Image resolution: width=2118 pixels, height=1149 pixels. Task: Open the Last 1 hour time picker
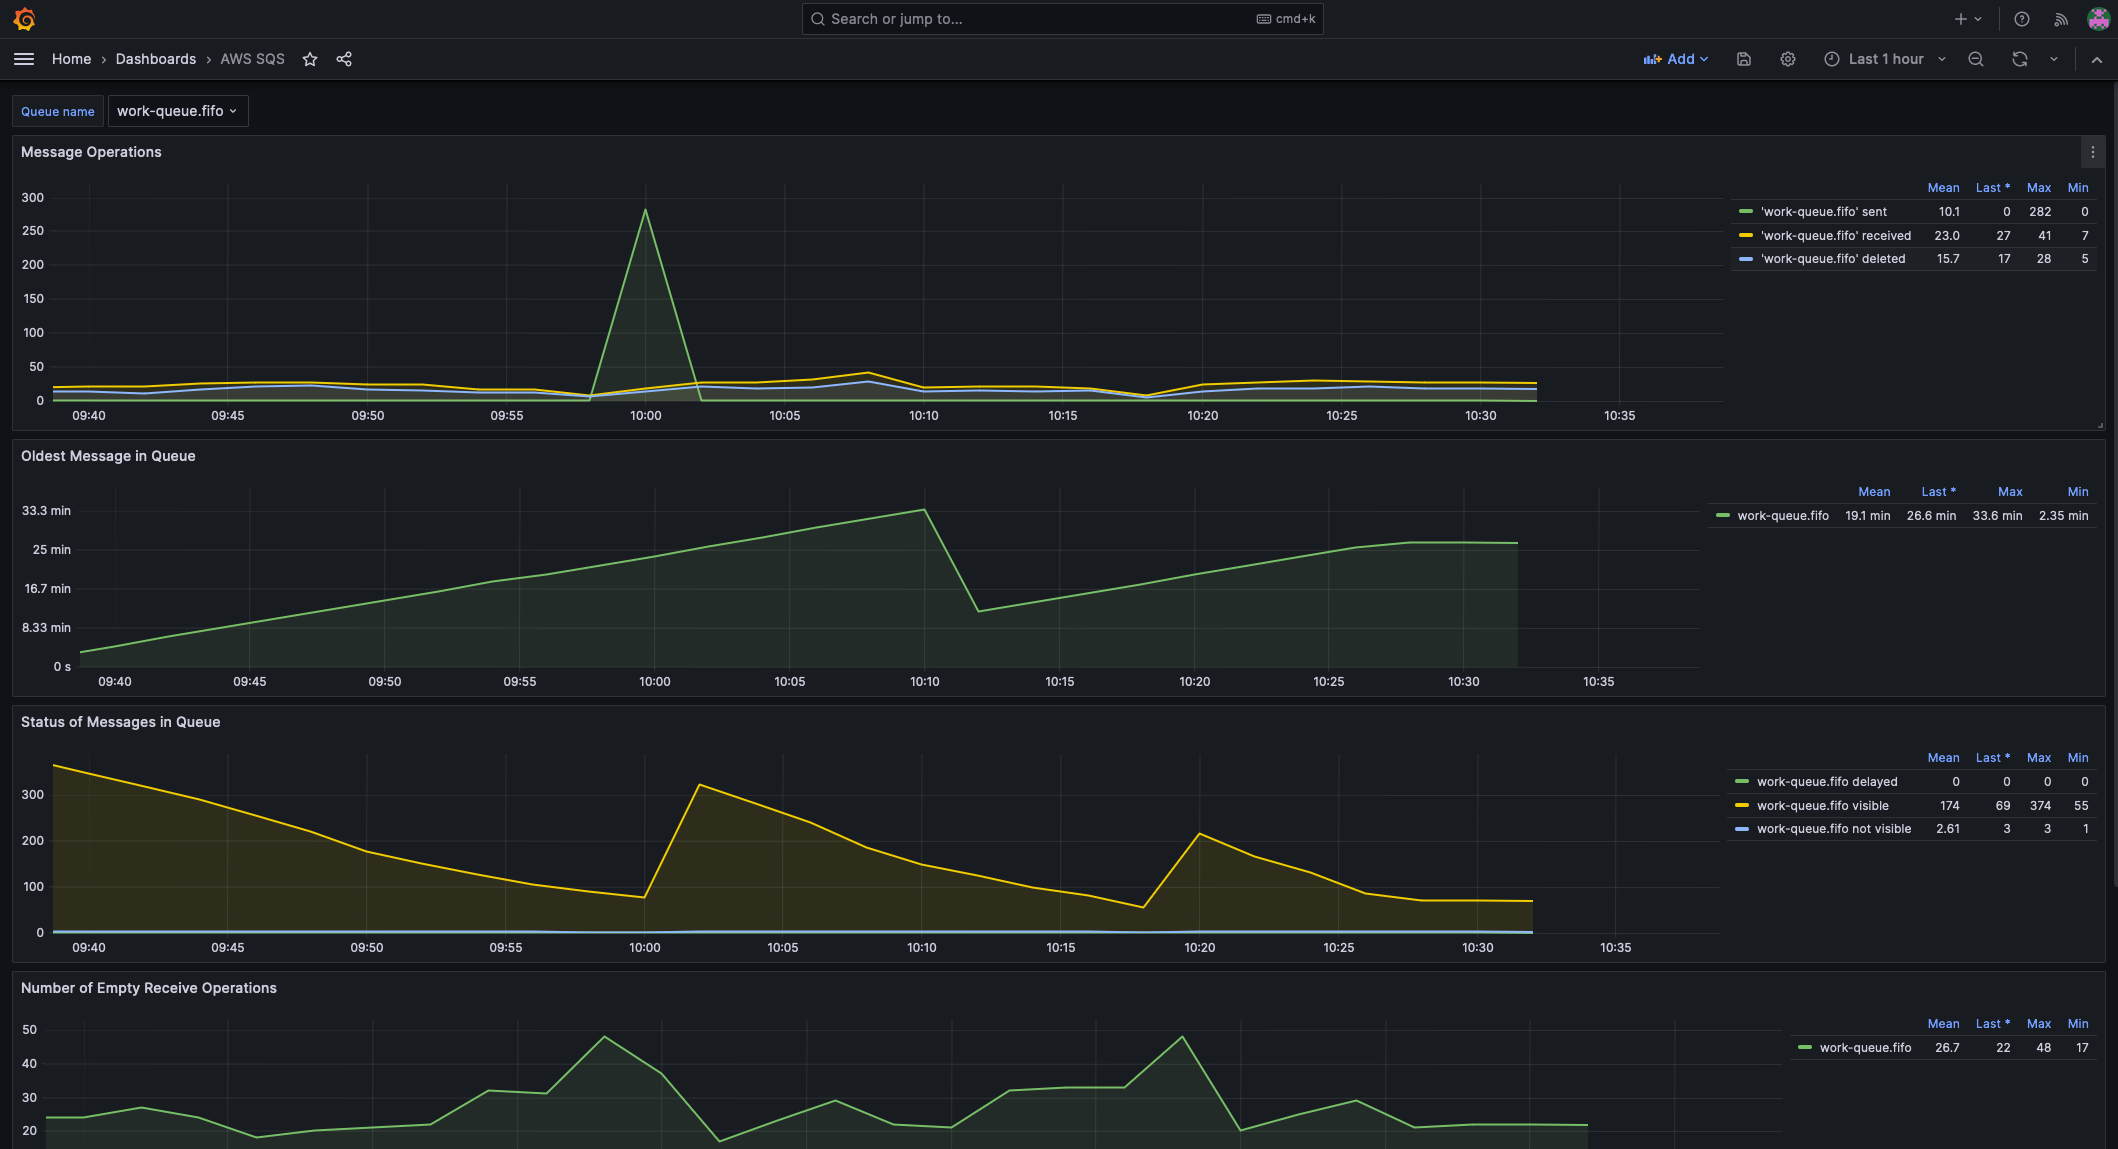(1885, 59)
